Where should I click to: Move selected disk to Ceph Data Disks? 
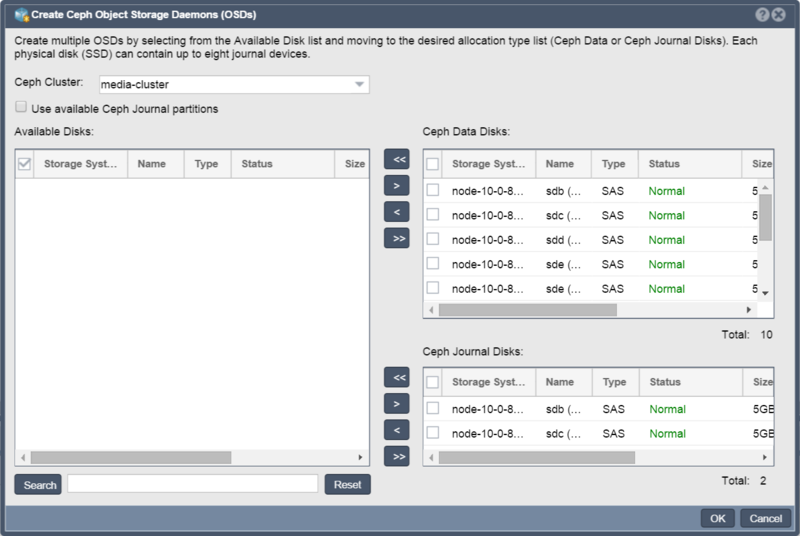coord(396,186)
